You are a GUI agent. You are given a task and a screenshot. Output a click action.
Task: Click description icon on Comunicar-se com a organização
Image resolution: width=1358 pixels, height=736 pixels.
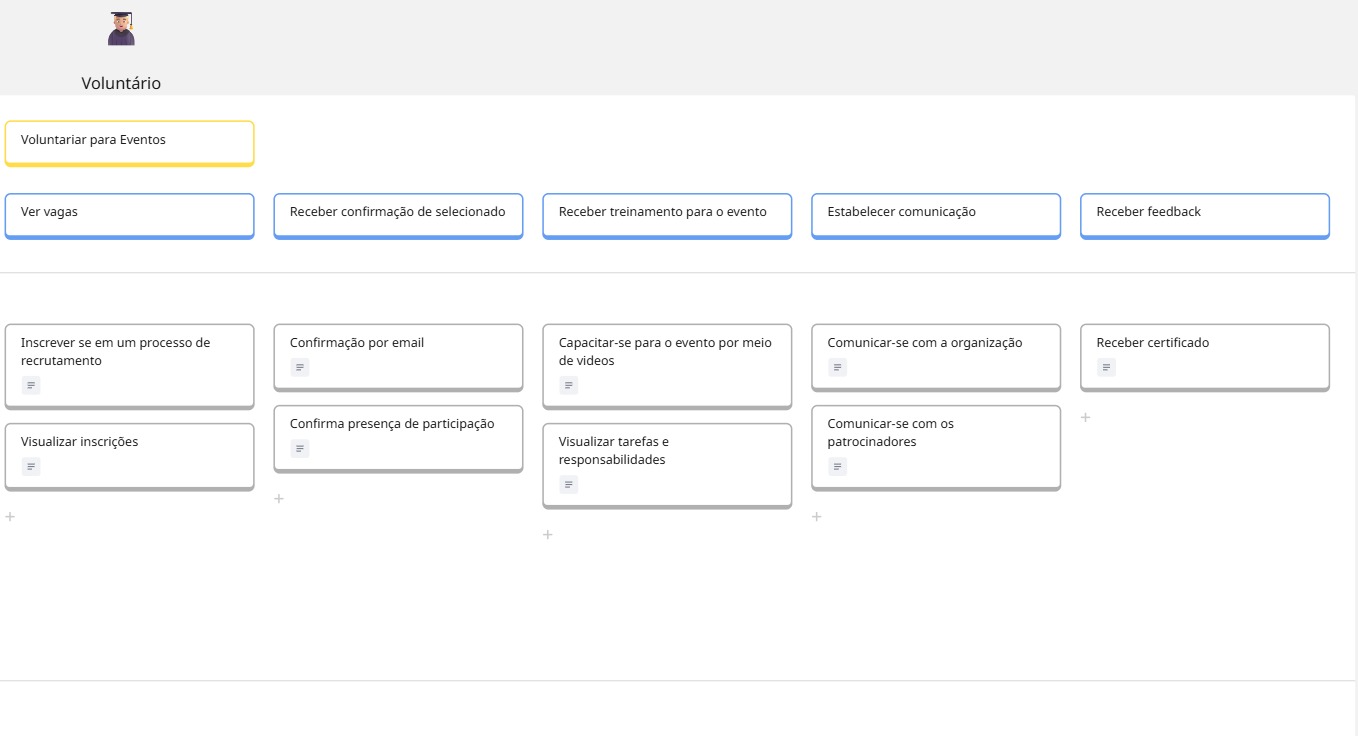point(837,368)
